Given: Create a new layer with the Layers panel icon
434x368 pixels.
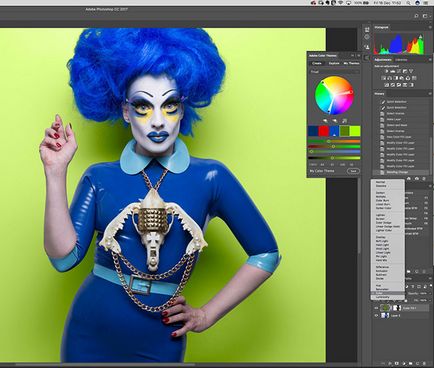Looking at the screenshot, I should click(x=418, y=363).
